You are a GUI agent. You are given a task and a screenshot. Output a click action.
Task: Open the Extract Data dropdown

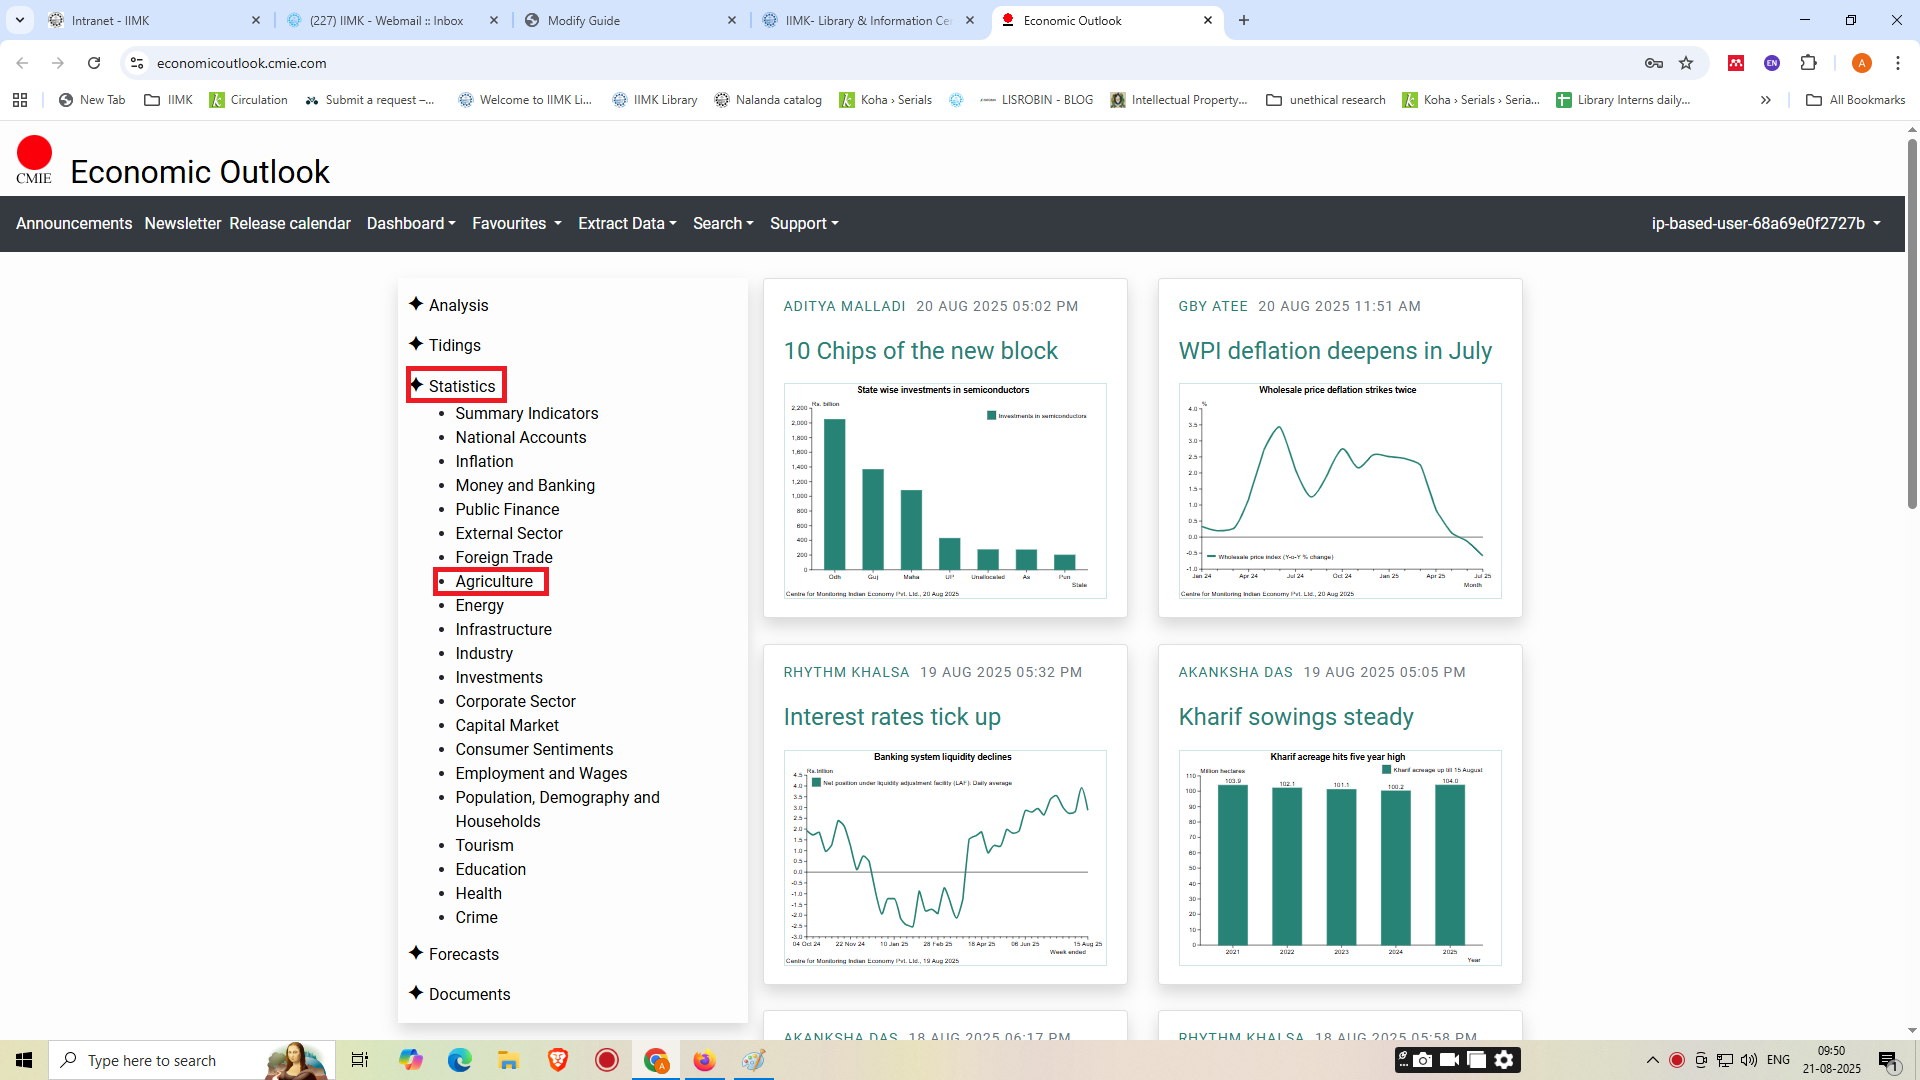pos(627,223)
